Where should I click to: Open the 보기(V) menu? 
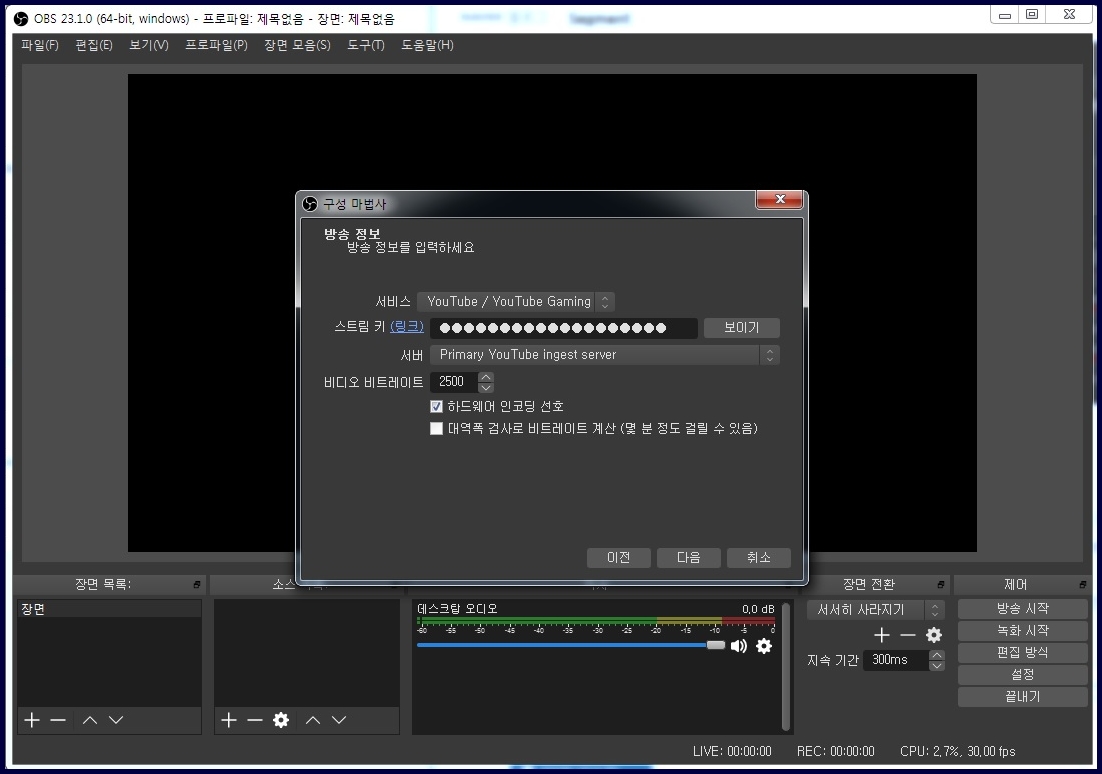coord(148,45)
